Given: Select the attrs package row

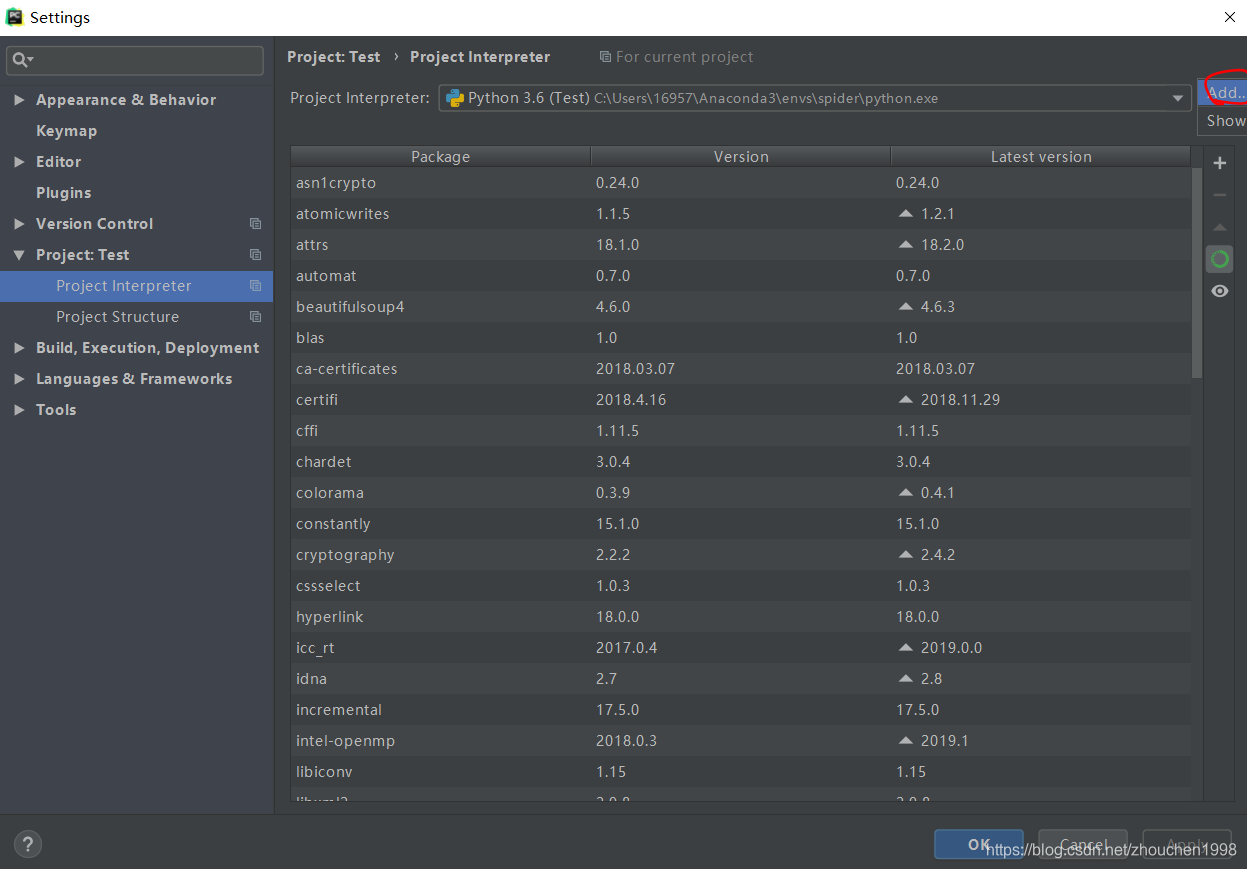Looking at the screenshot, I should tap(740, 245).
